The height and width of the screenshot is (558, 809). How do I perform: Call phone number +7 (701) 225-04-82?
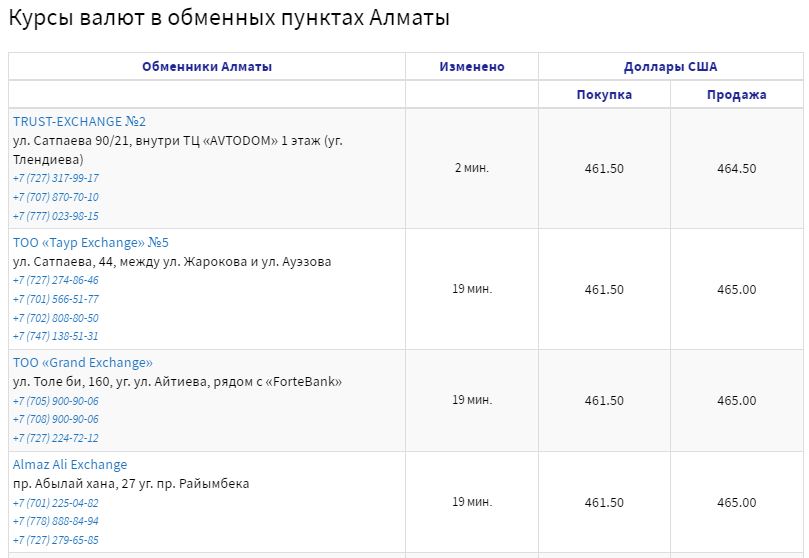(x=56, y=503)
